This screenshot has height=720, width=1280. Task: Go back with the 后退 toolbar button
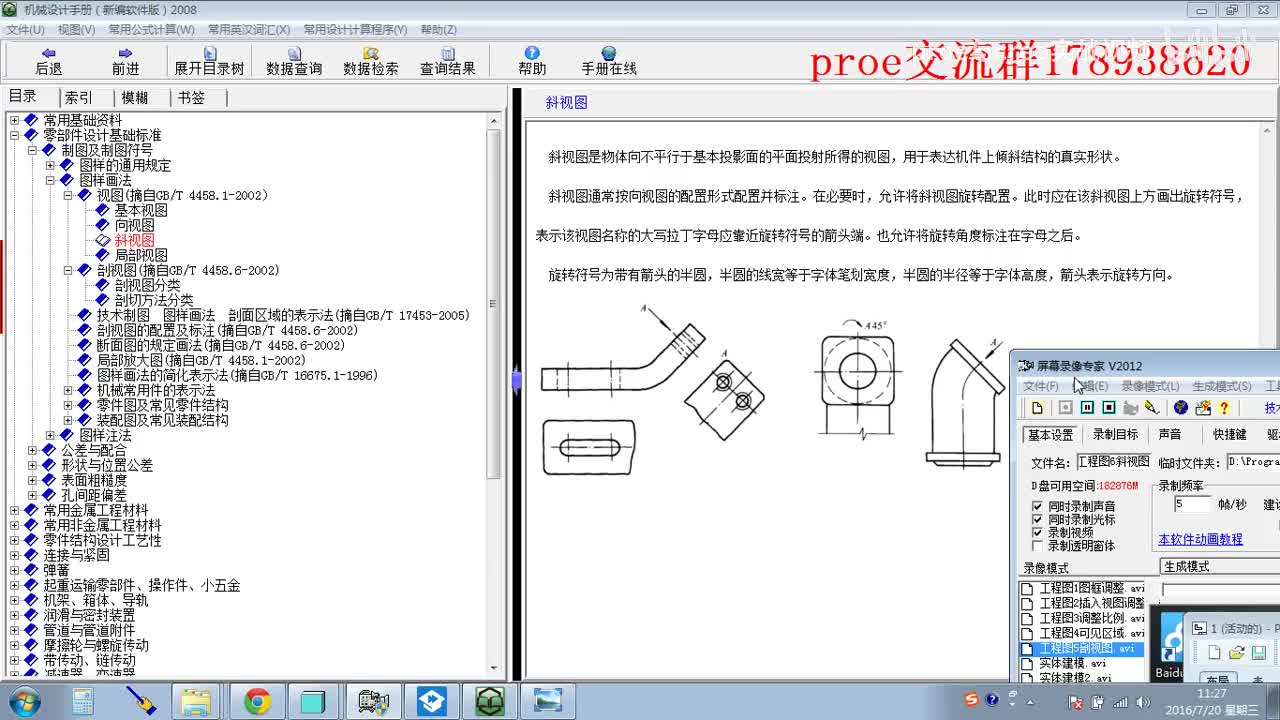[x=48, y=61]
